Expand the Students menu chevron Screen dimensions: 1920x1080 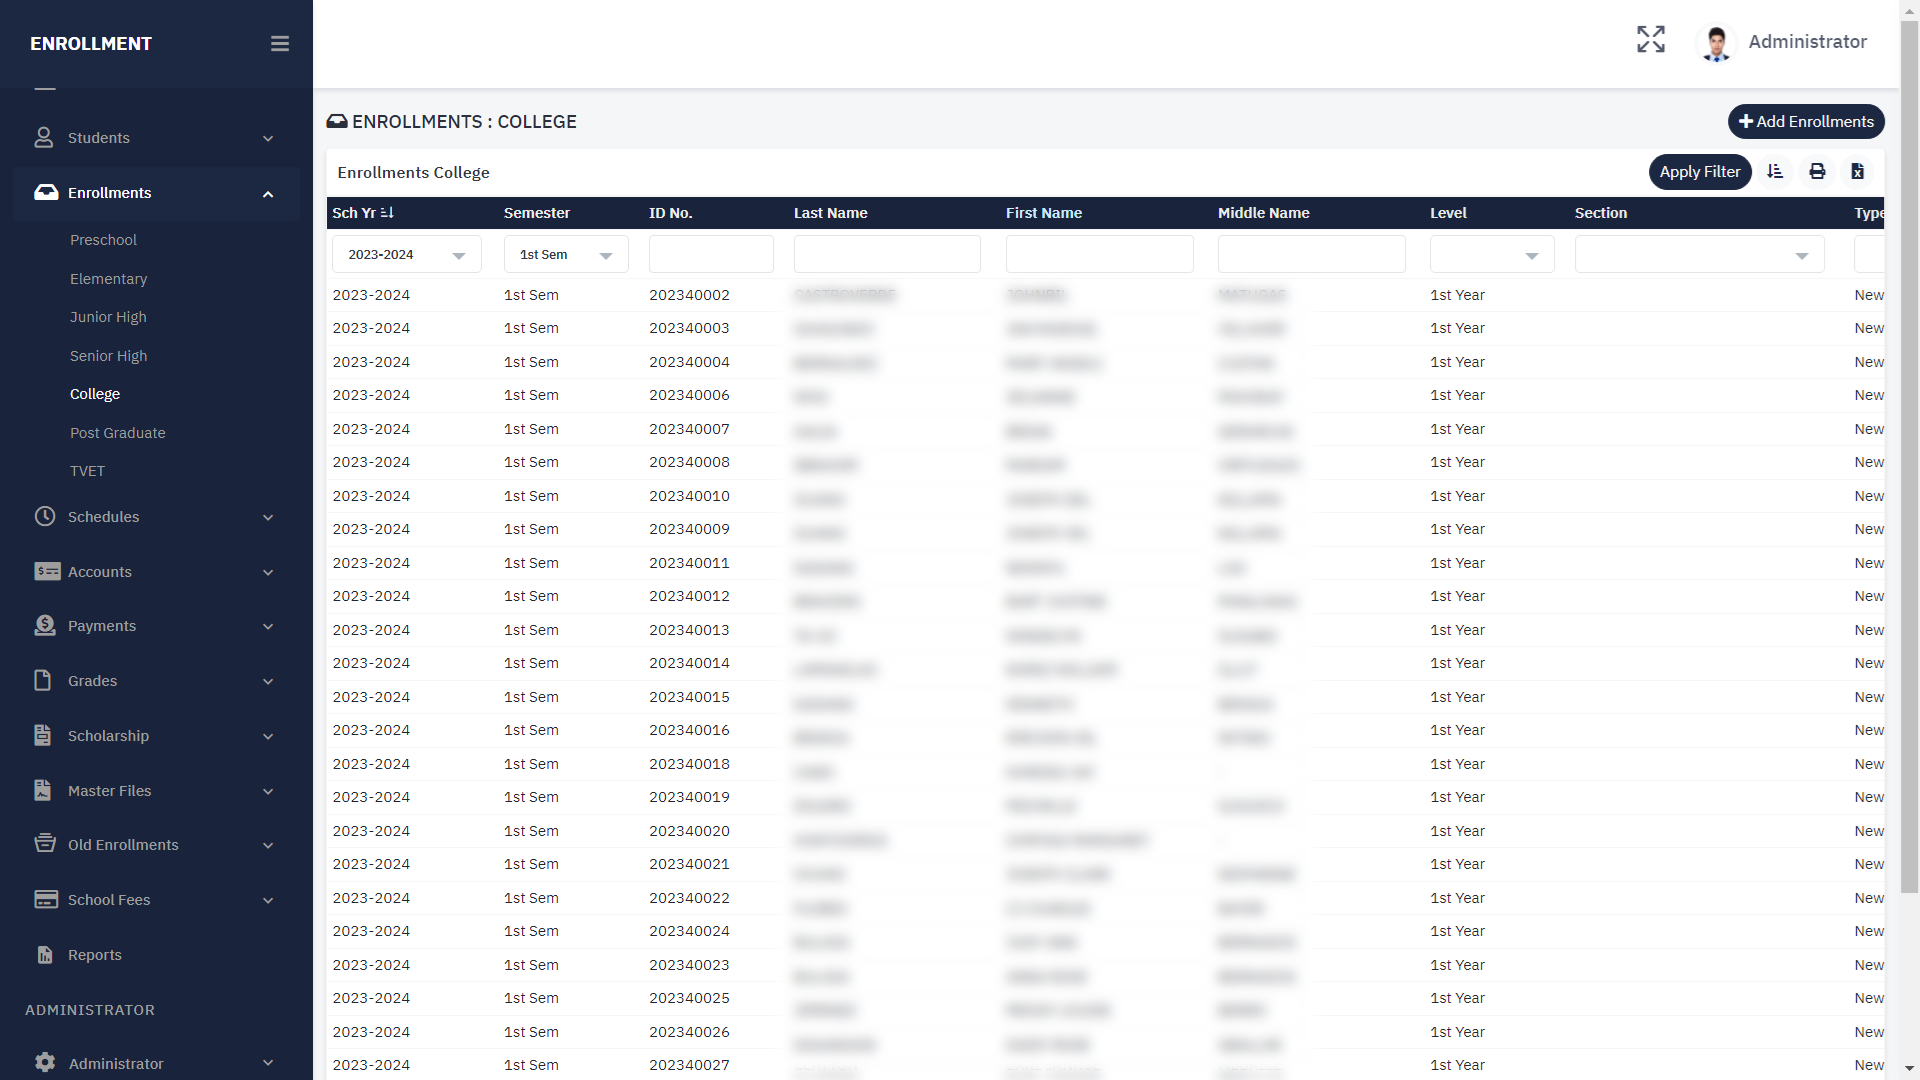pyautogui.click(x=268, y=139)
